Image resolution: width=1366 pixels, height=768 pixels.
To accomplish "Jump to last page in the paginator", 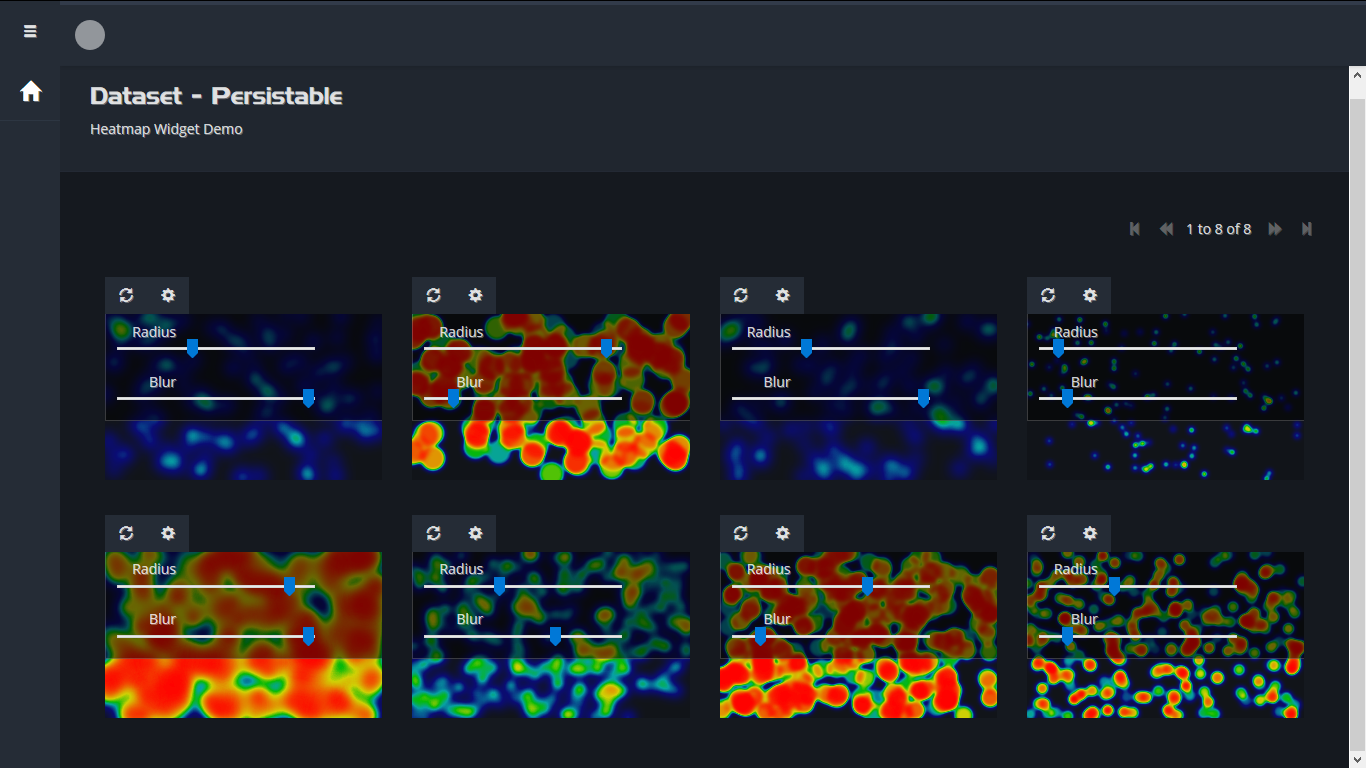I will pos(1306,229).
